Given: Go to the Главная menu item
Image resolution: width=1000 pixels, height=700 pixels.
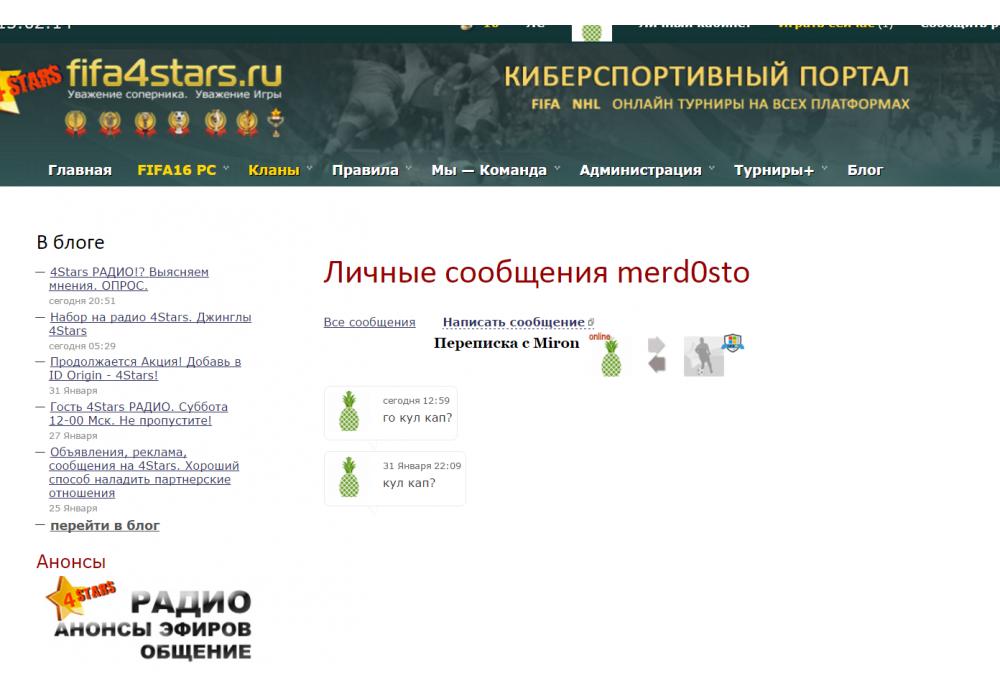Looking at the screenshot, I should tap(80, 170).
